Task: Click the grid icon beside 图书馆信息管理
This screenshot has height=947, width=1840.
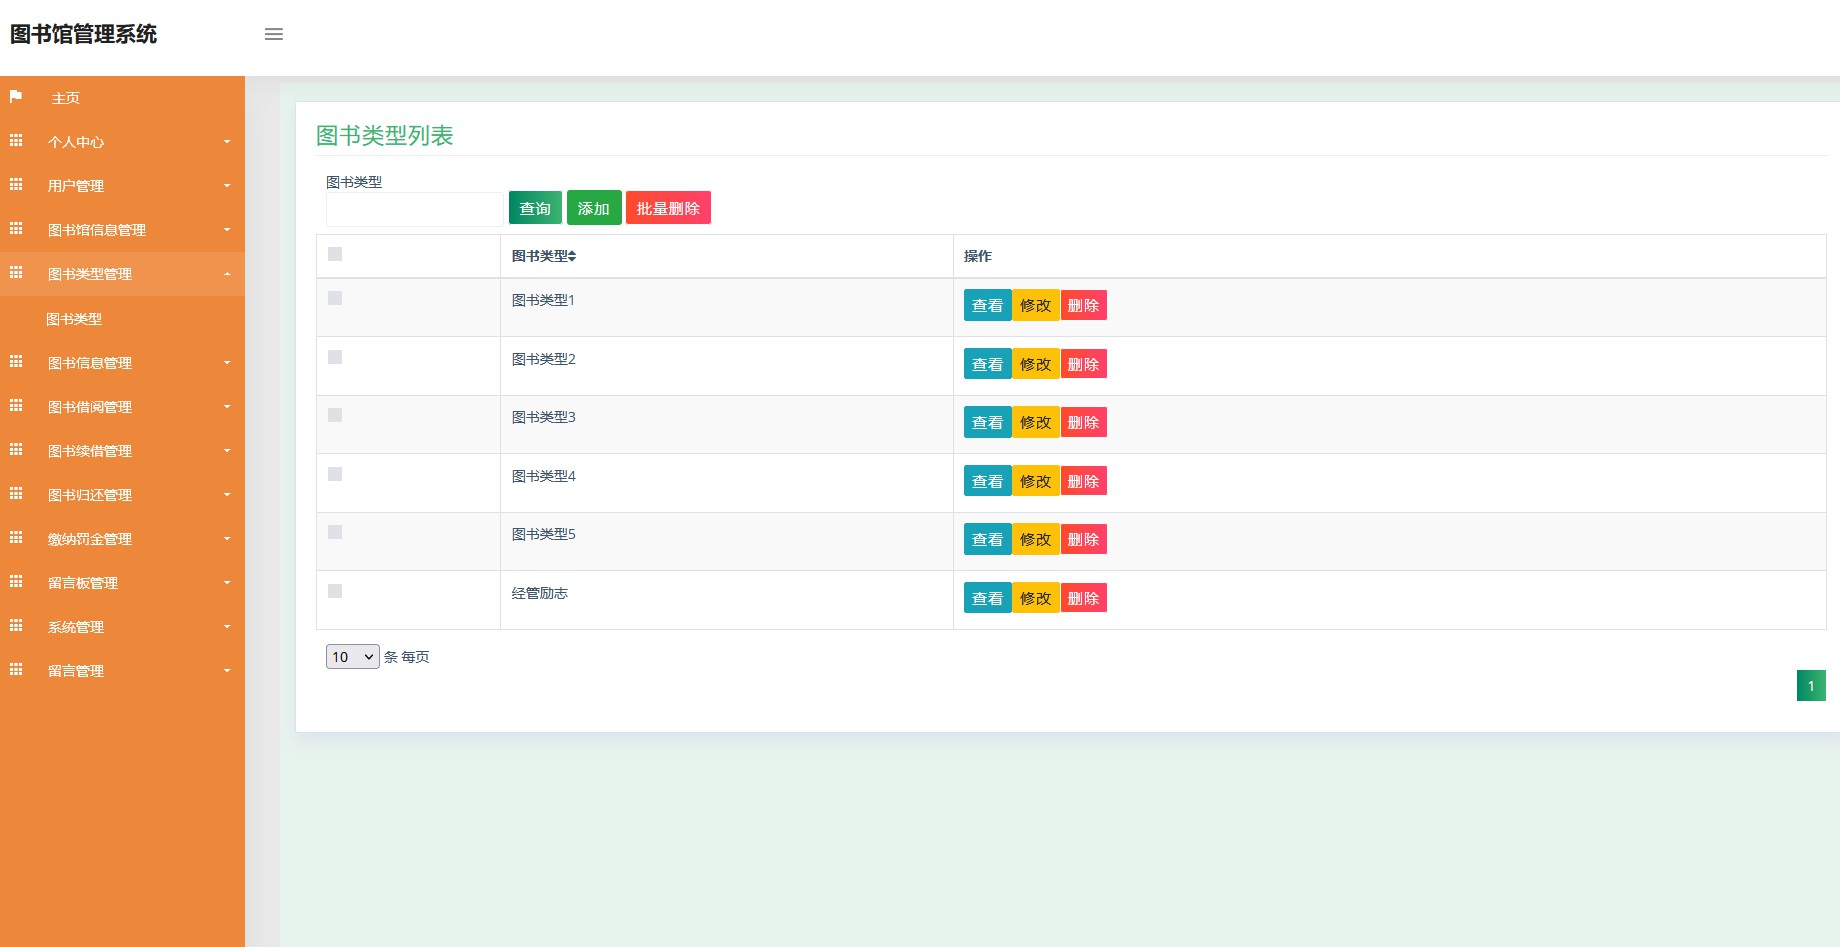Action: coord(16,229)
